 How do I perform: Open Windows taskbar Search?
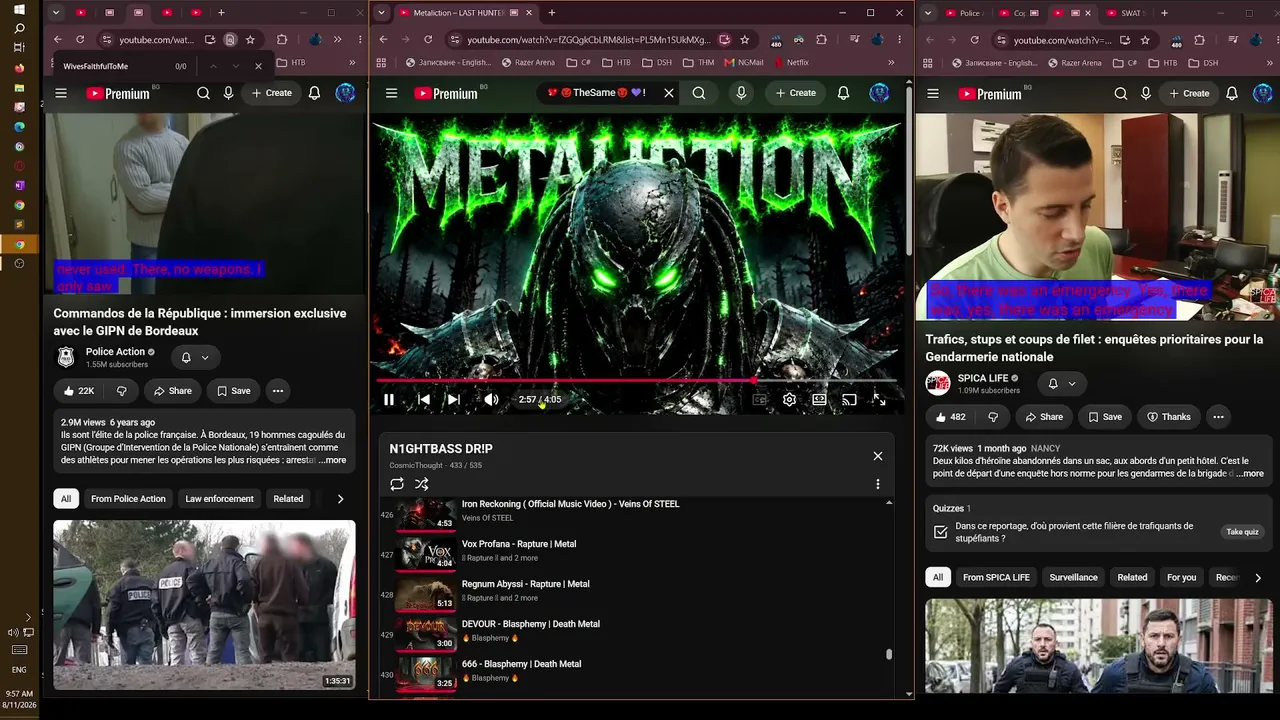[x=19, y=28]
